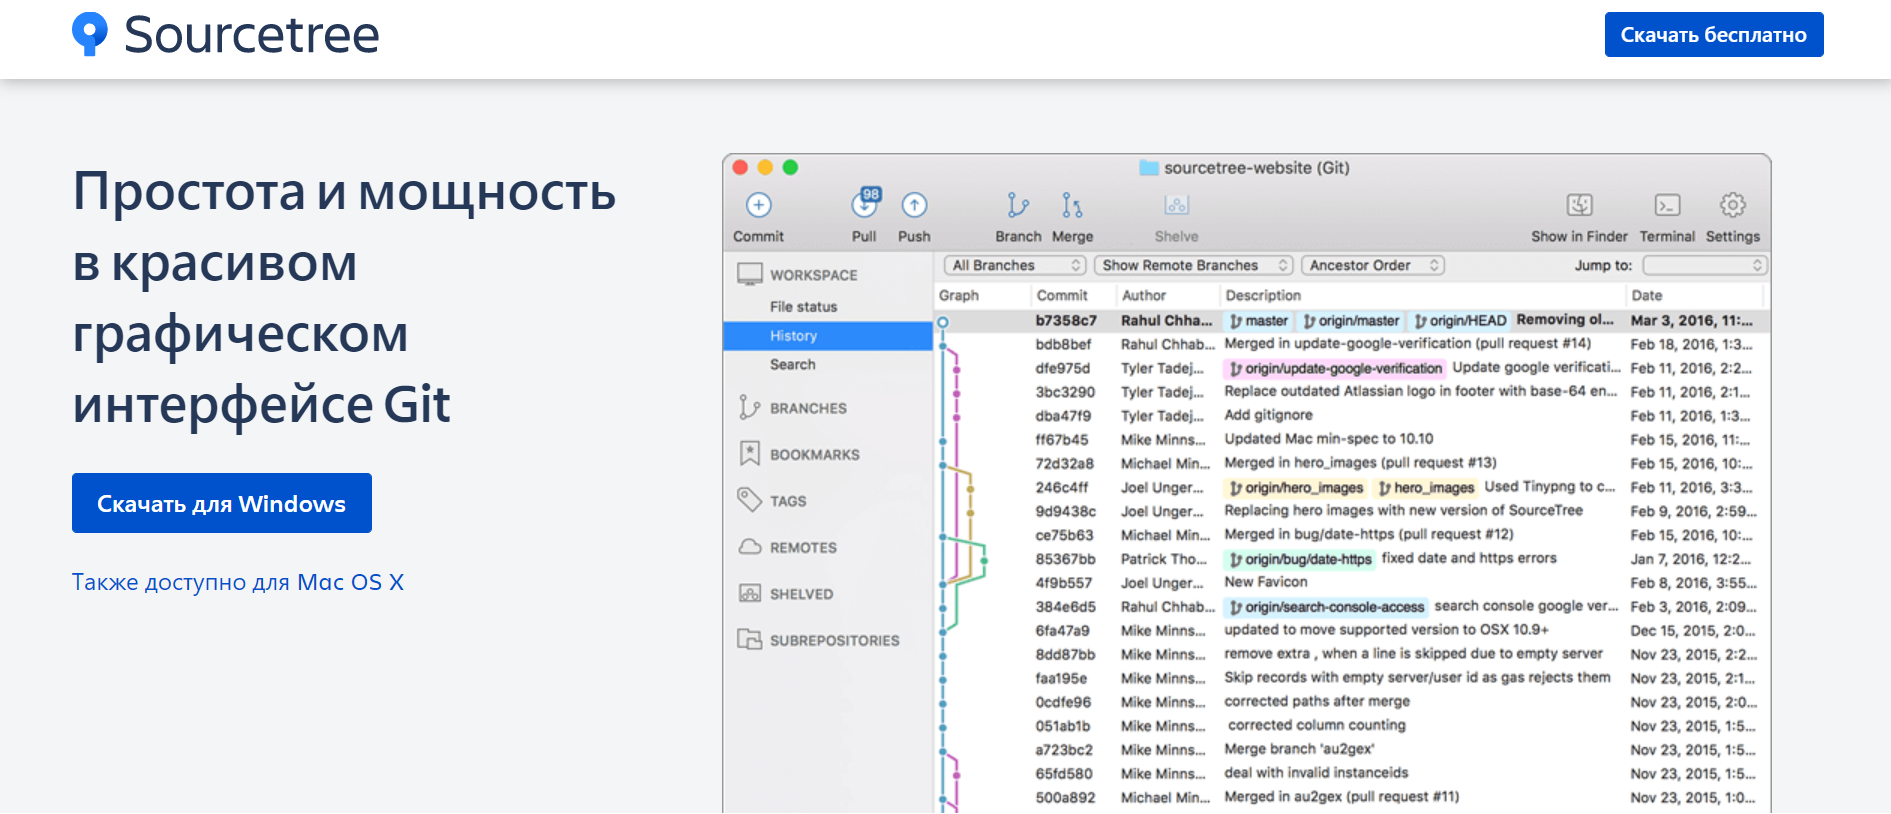Click the Pull icon with 98 badge
This screenshot has height=814, width=1891.
pyautogui.click(x=865, y=203)
